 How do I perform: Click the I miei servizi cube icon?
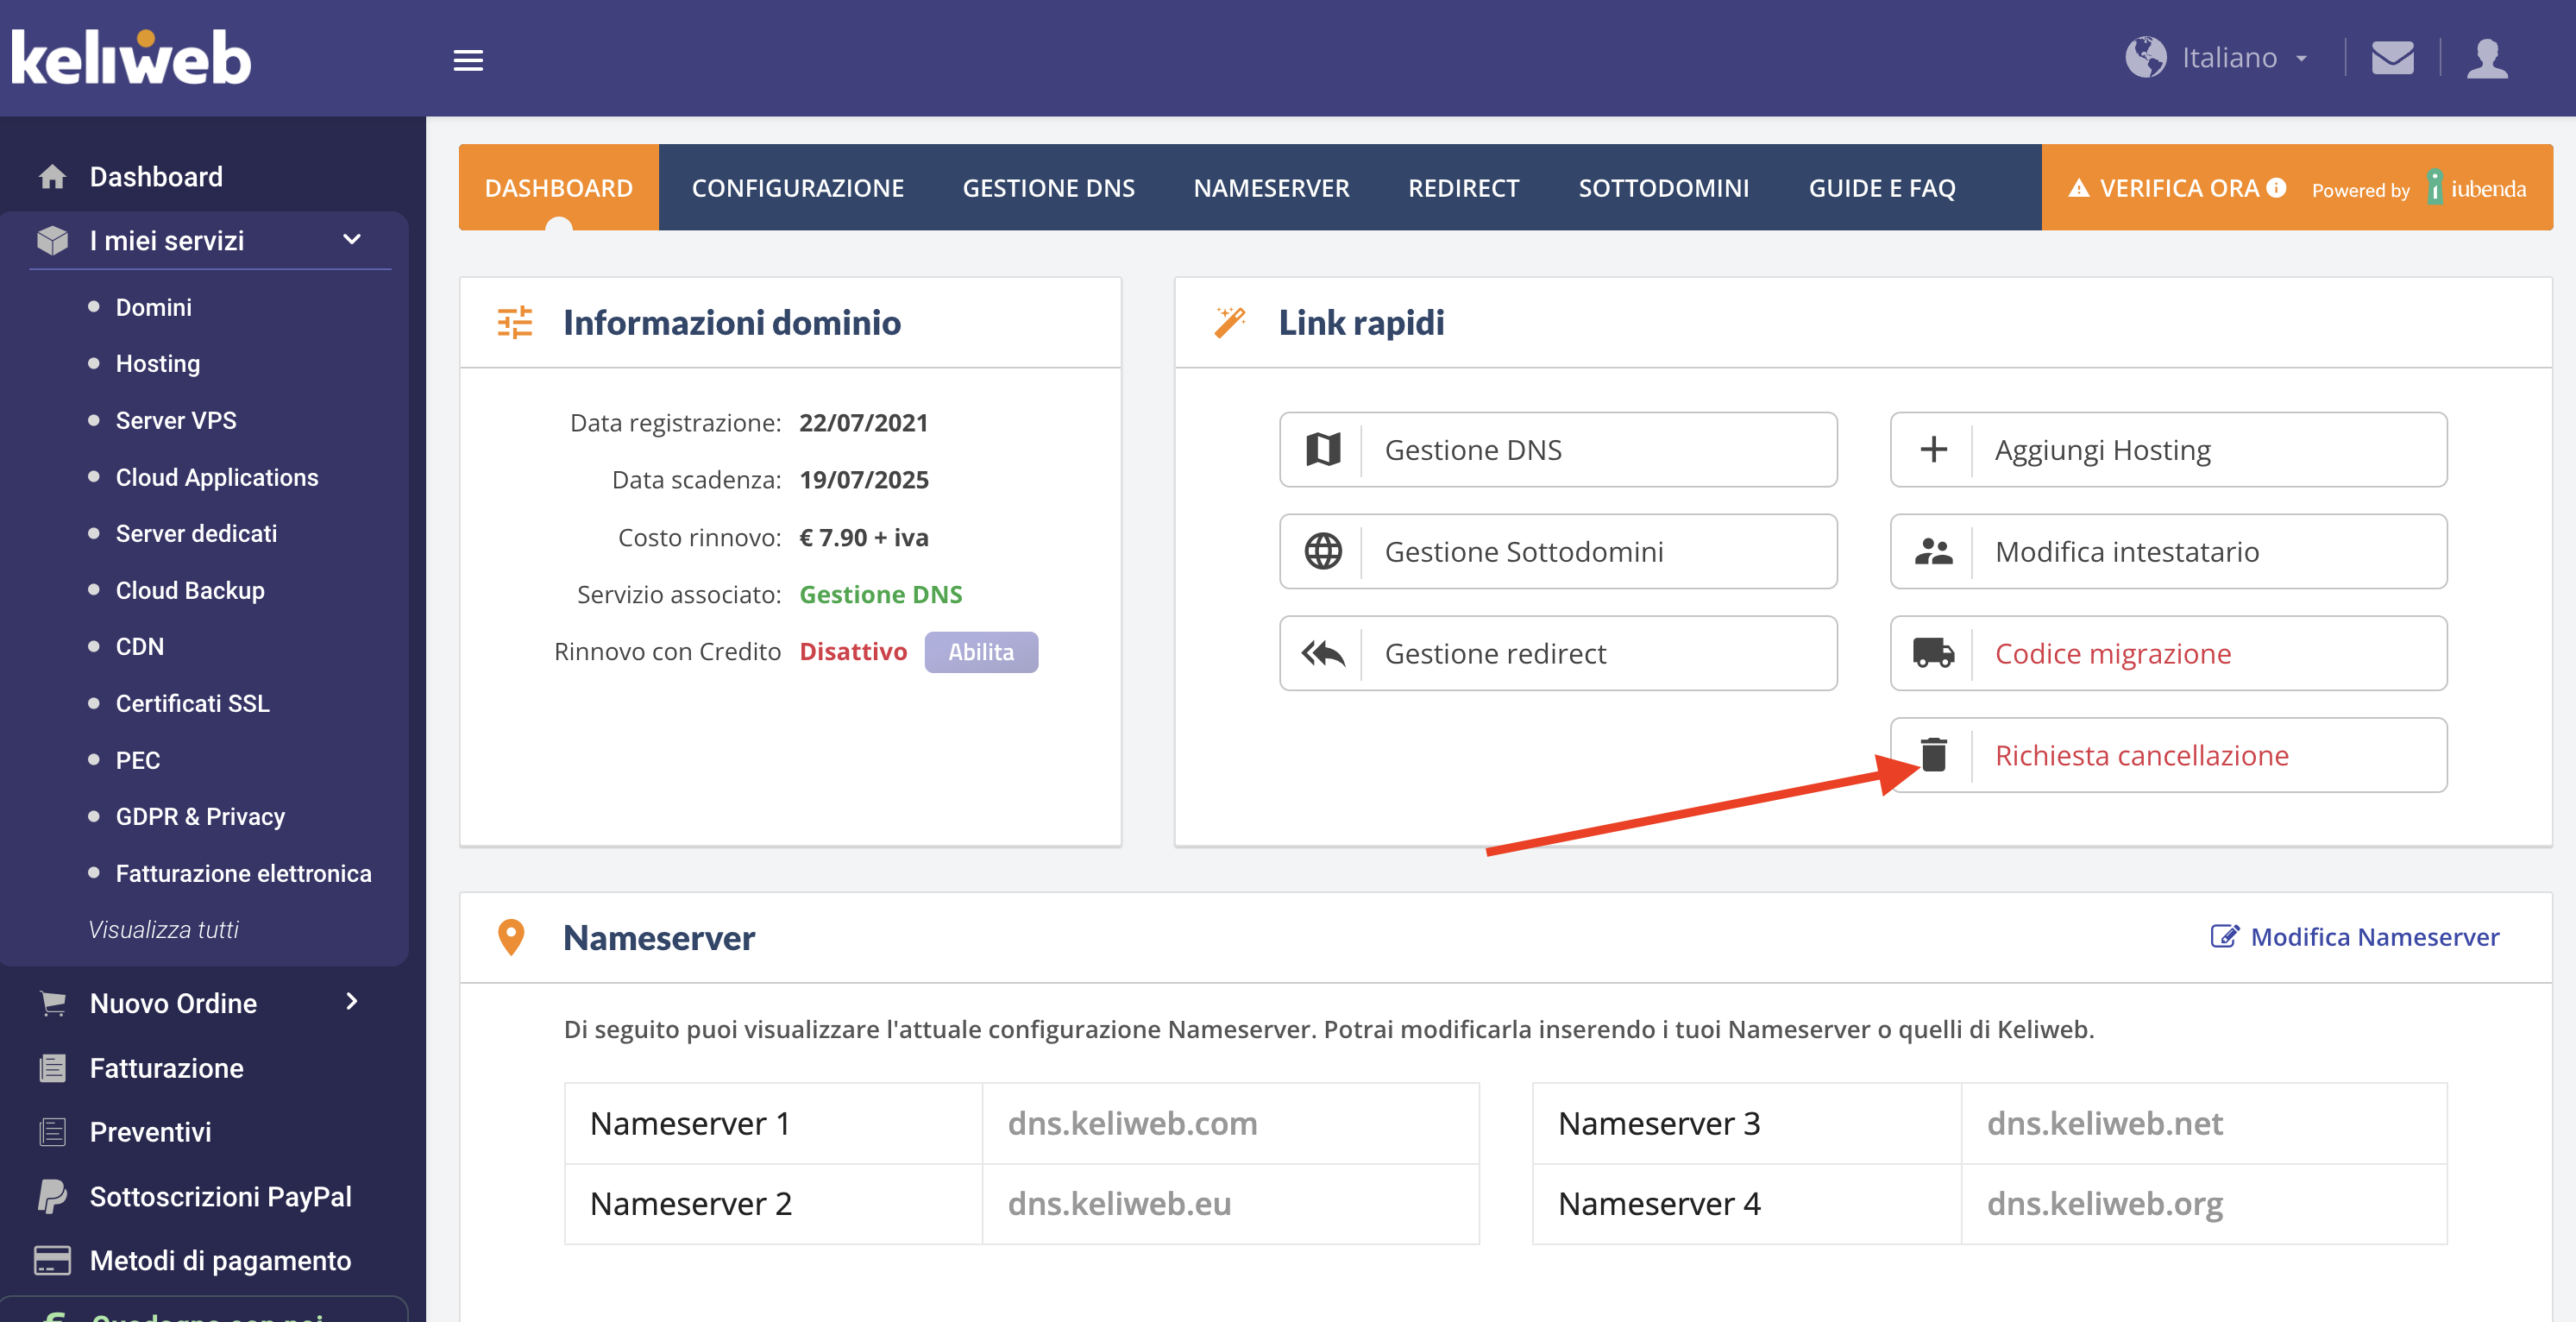point(52,240)
